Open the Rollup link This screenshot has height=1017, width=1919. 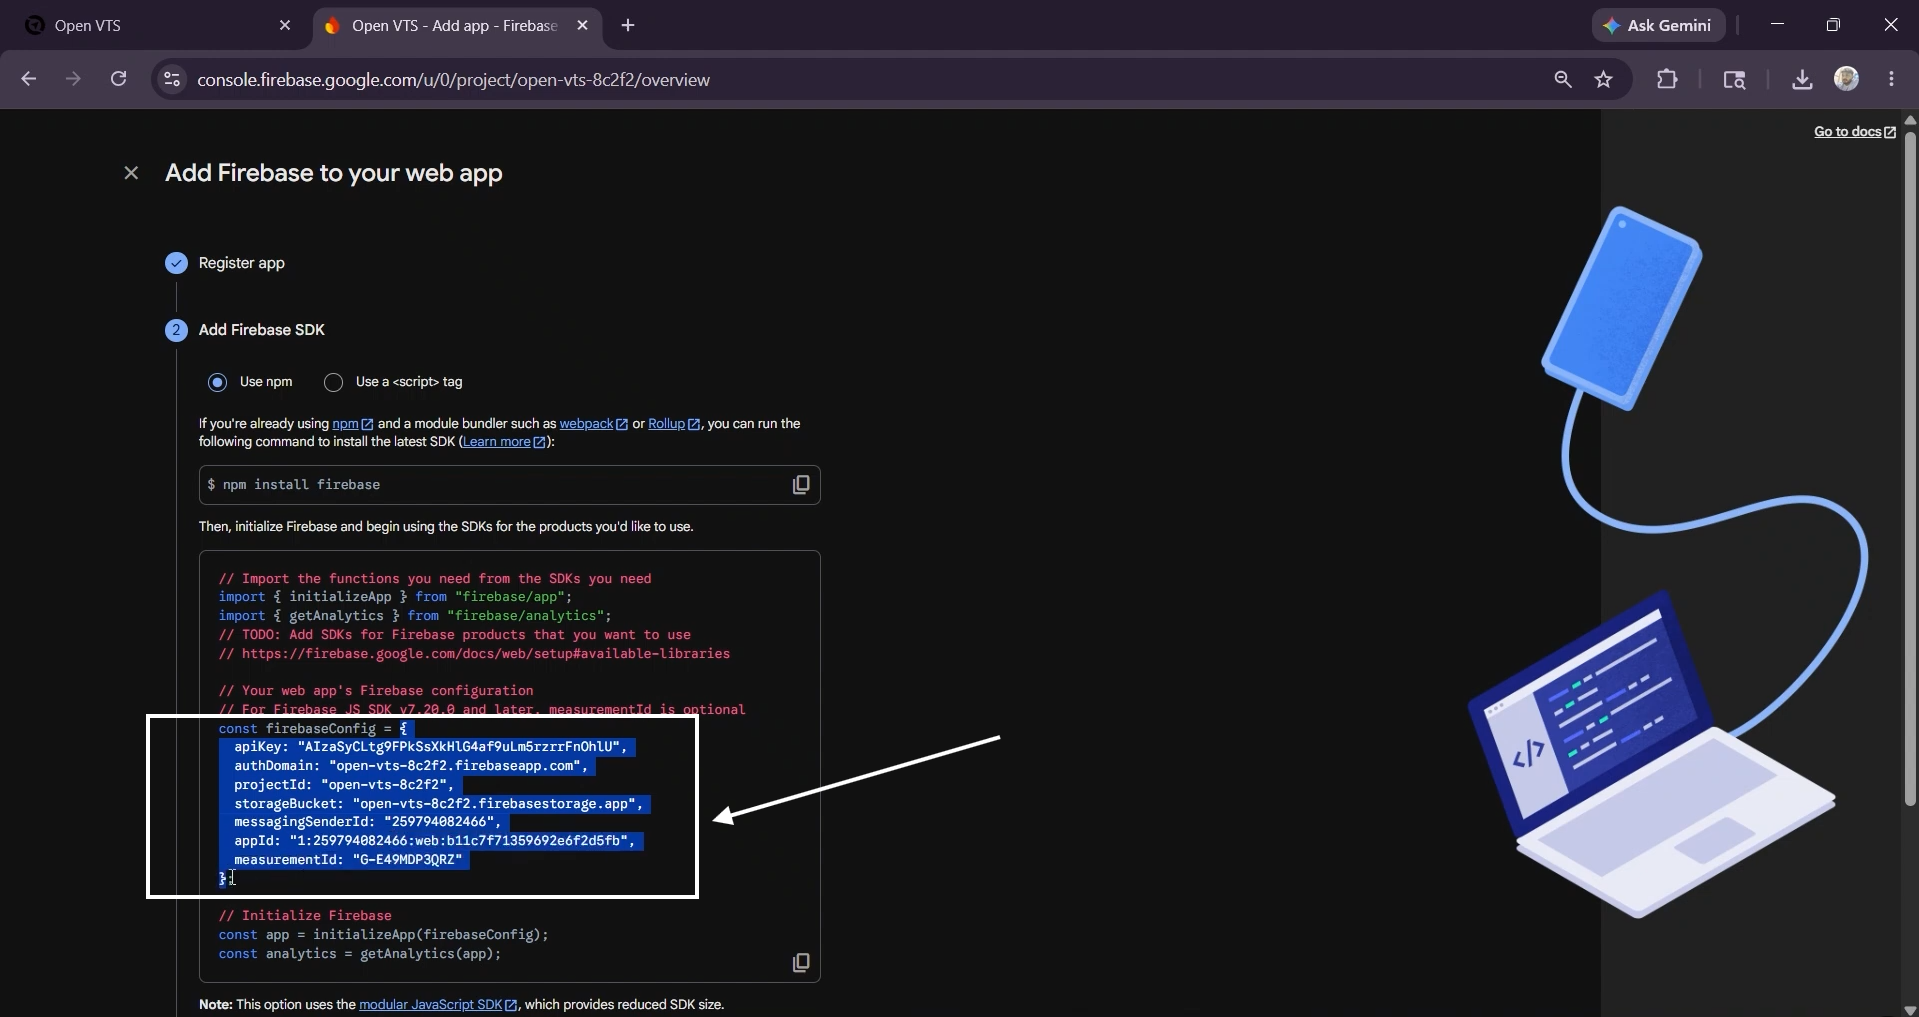[674, 424]
